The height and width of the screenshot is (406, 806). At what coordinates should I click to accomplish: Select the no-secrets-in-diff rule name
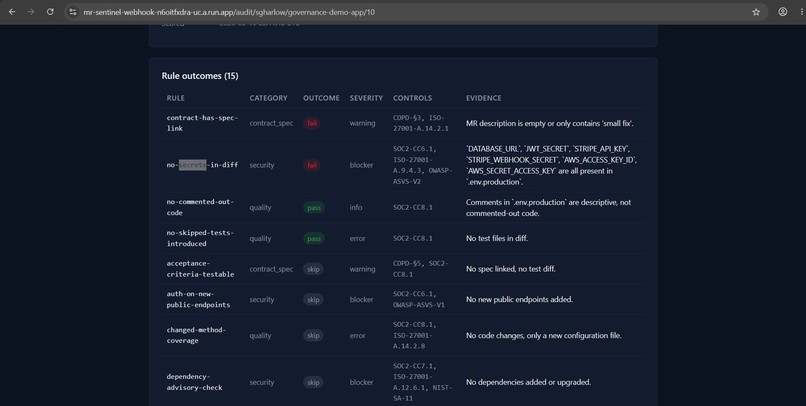pyautogui.click(x=202, y=165)
